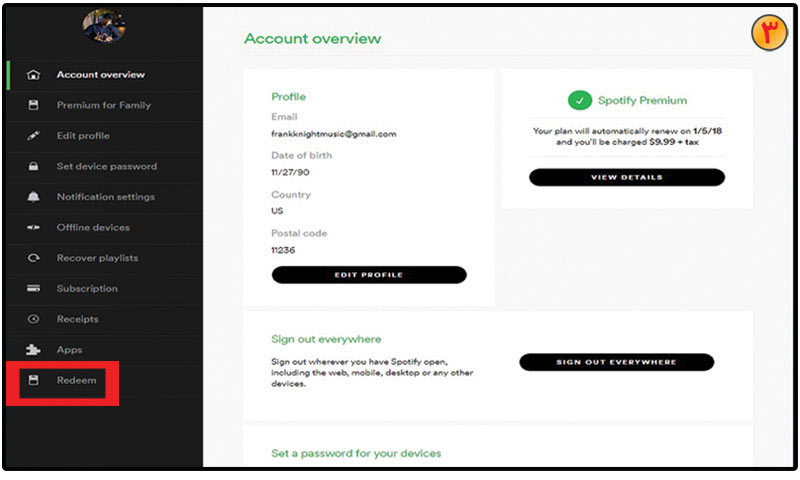Select Offline devices in sidebar
Screen dimensions: 800x480
pyautogui.click(x=106, y=228)
